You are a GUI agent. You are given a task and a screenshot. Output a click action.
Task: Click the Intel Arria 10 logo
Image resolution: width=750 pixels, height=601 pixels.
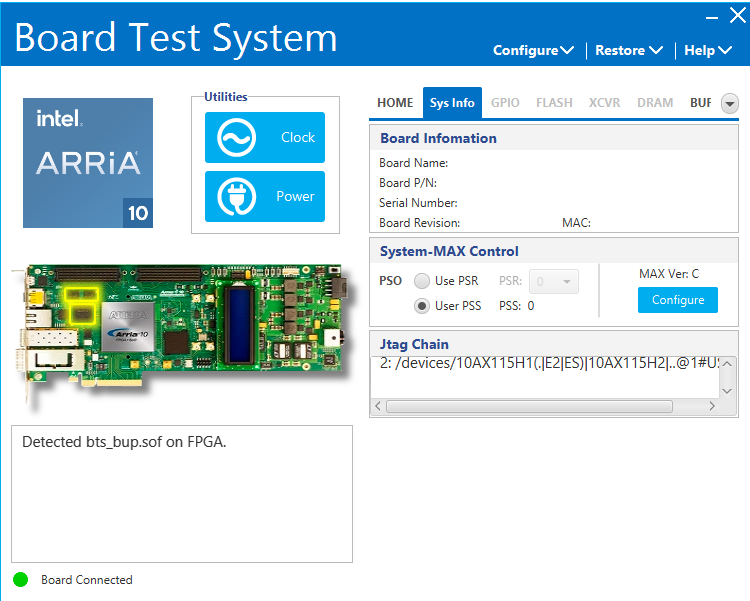[88, 163]
